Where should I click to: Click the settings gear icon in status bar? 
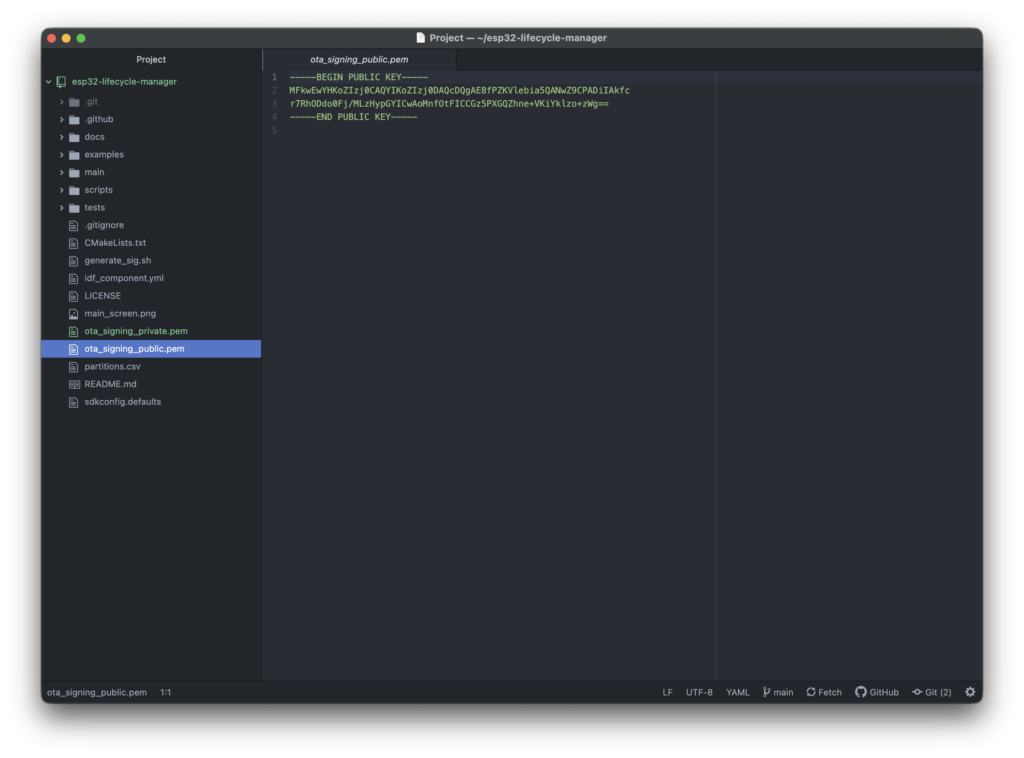(969, 692)
